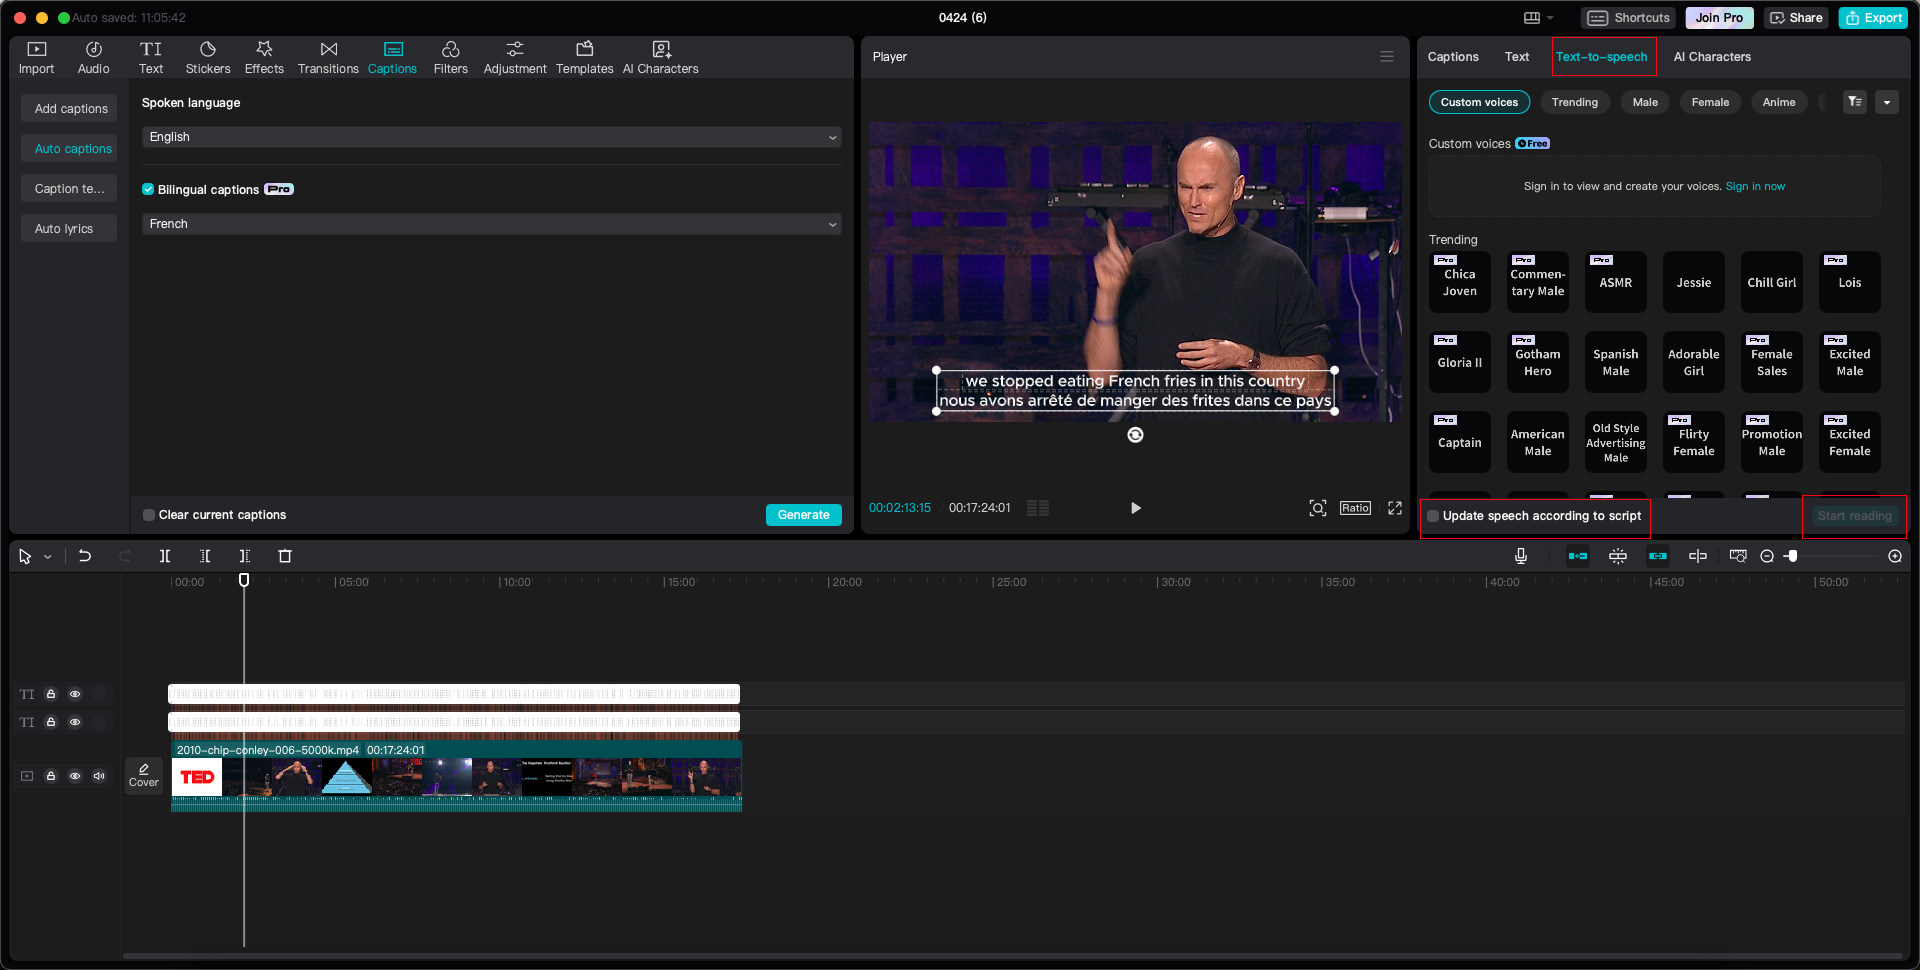Uncheck the Bilingual captions checkbox

click(x=148, y=189)
